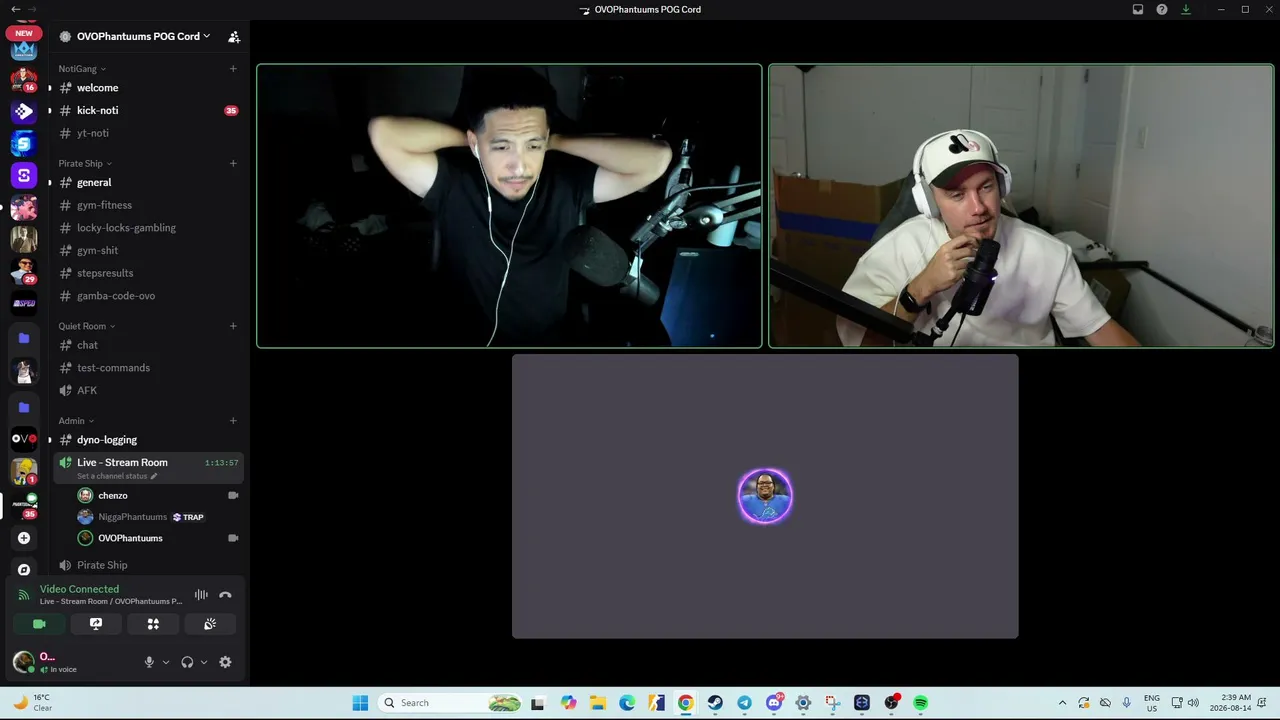Focus the dark-room webcam video tile
Image resolution: width=1280 pixels, height=720 pixels.
click(509, 206)
